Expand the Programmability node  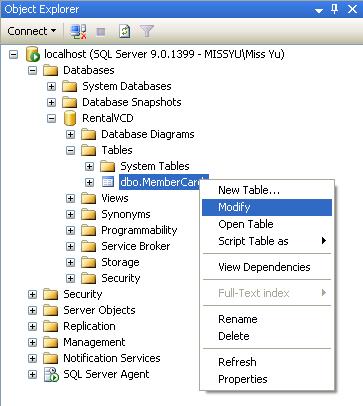click(70, 230)
